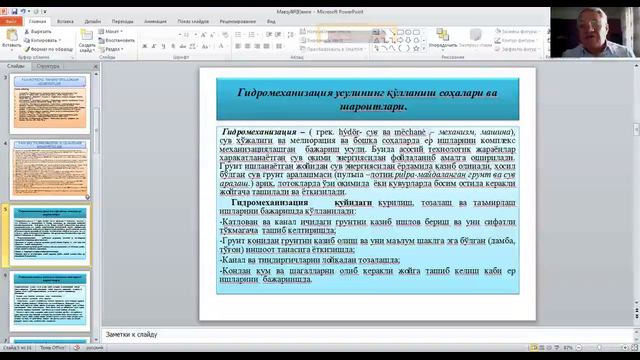Click zoom in plus button
640x360 pixels.
(625, 348)
